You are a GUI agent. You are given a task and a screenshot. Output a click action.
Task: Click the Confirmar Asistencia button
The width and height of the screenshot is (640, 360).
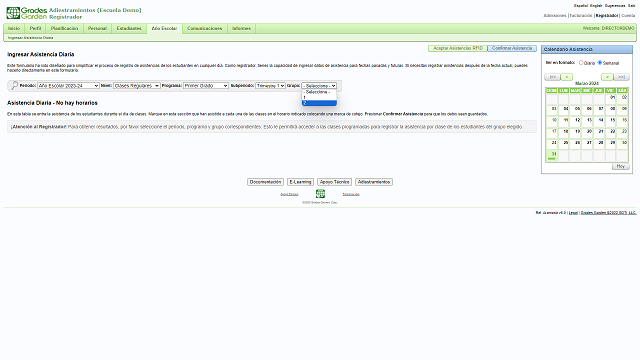pos(512,48)
